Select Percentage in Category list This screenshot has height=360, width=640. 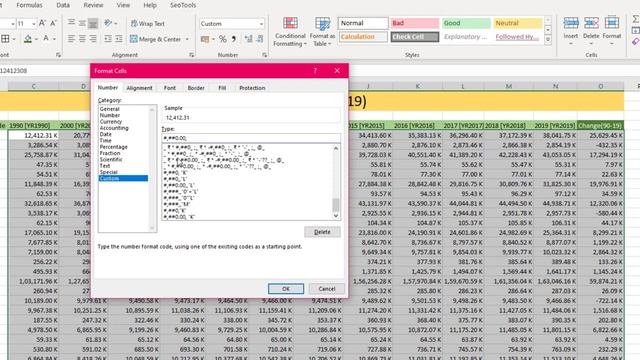pyautogui.click(x=113, y=147)
